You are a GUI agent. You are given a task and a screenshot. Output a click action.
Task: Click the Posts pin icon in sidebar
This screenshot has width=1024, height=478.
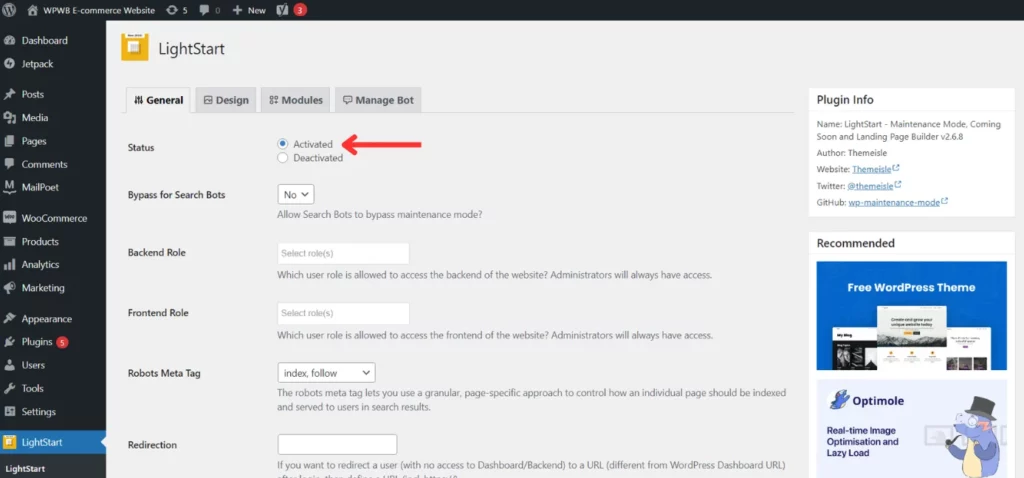click(x=9, y=95)
